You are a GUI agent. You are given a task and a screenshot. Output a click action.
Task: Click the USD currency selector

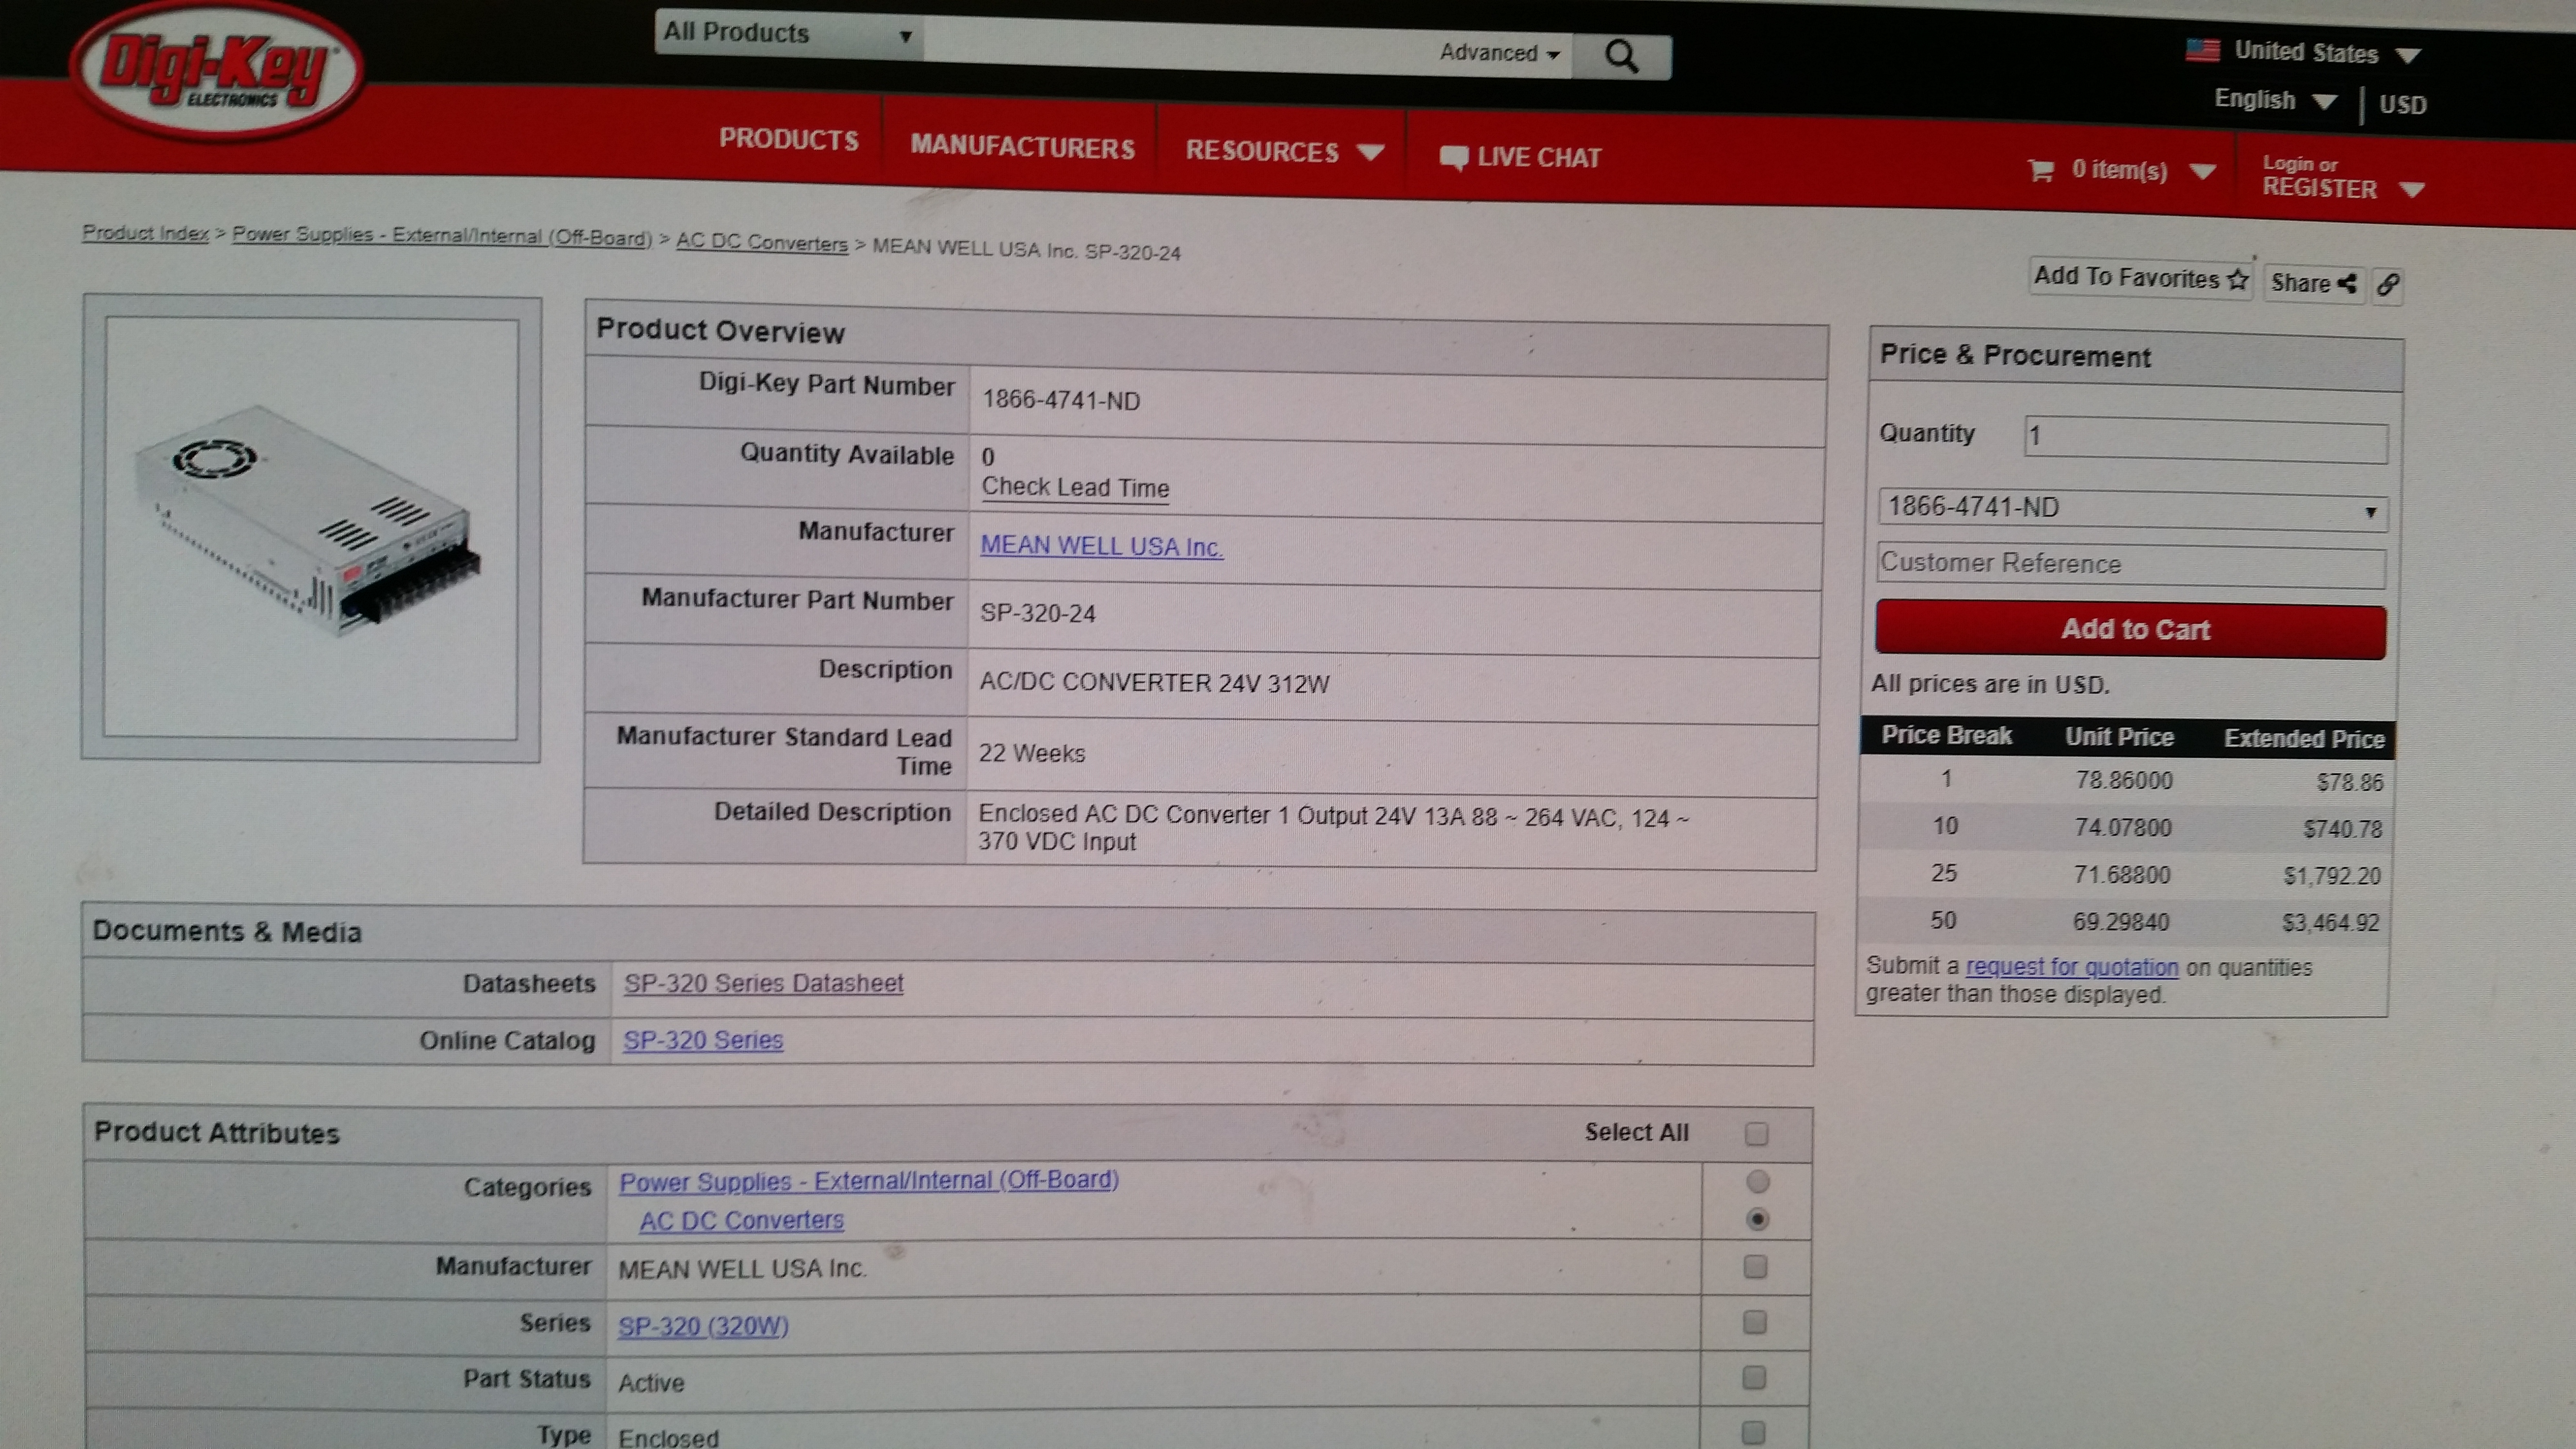tap(2402, 105)
